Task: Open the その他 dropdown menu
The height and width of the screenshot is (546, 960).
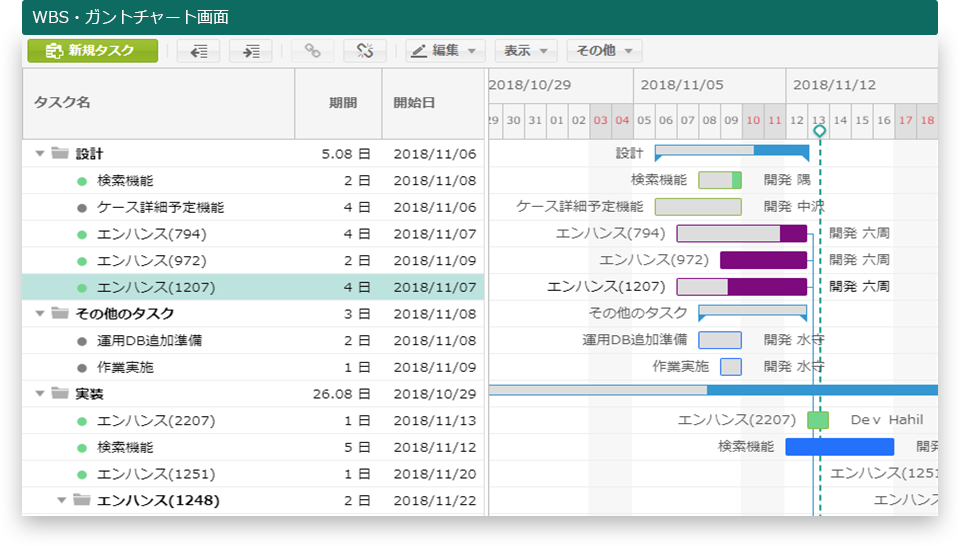Action: [x=604, y=51]
